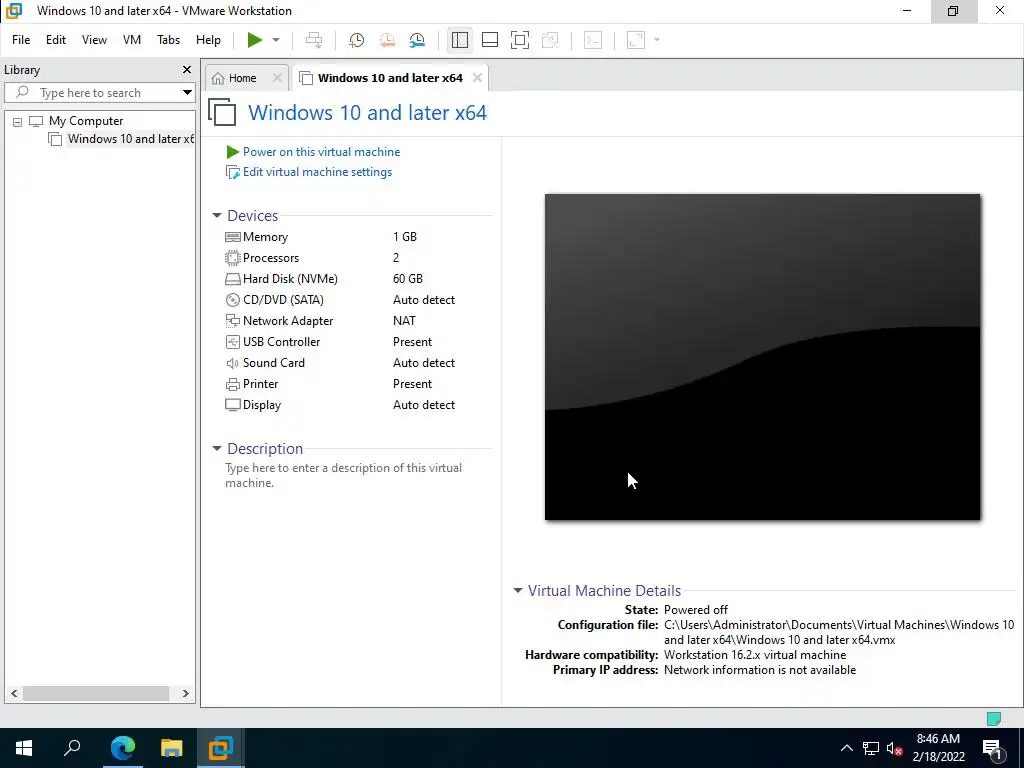Toggle the thumbnail bar toolbar icon
1024x768 pixels.
490,40
